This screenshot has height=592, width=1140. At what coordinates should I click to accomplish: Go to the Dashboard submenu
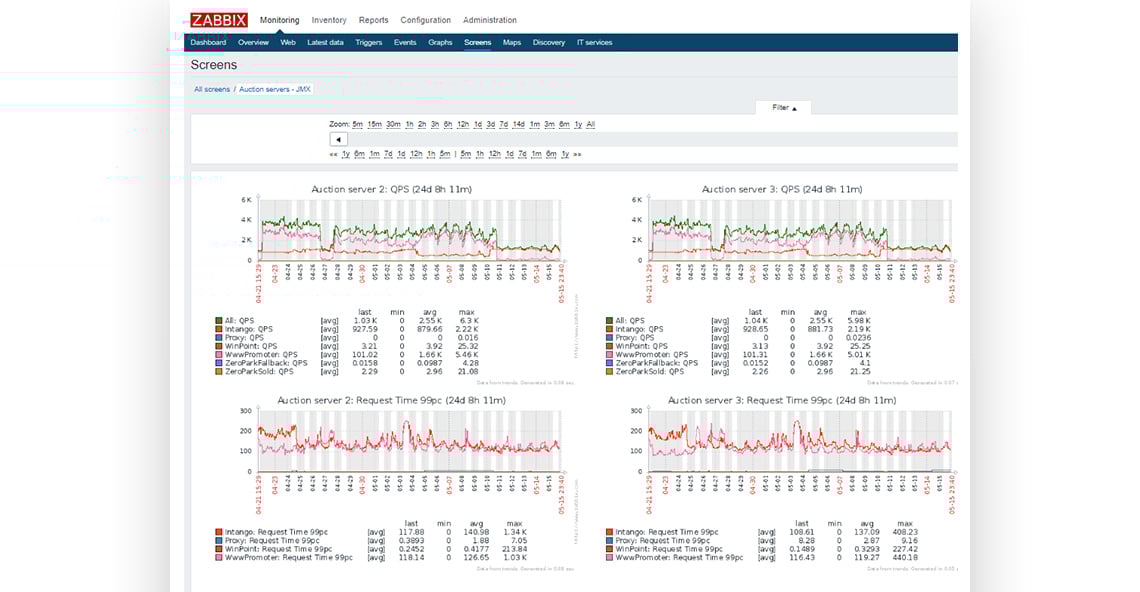[208, 42]
